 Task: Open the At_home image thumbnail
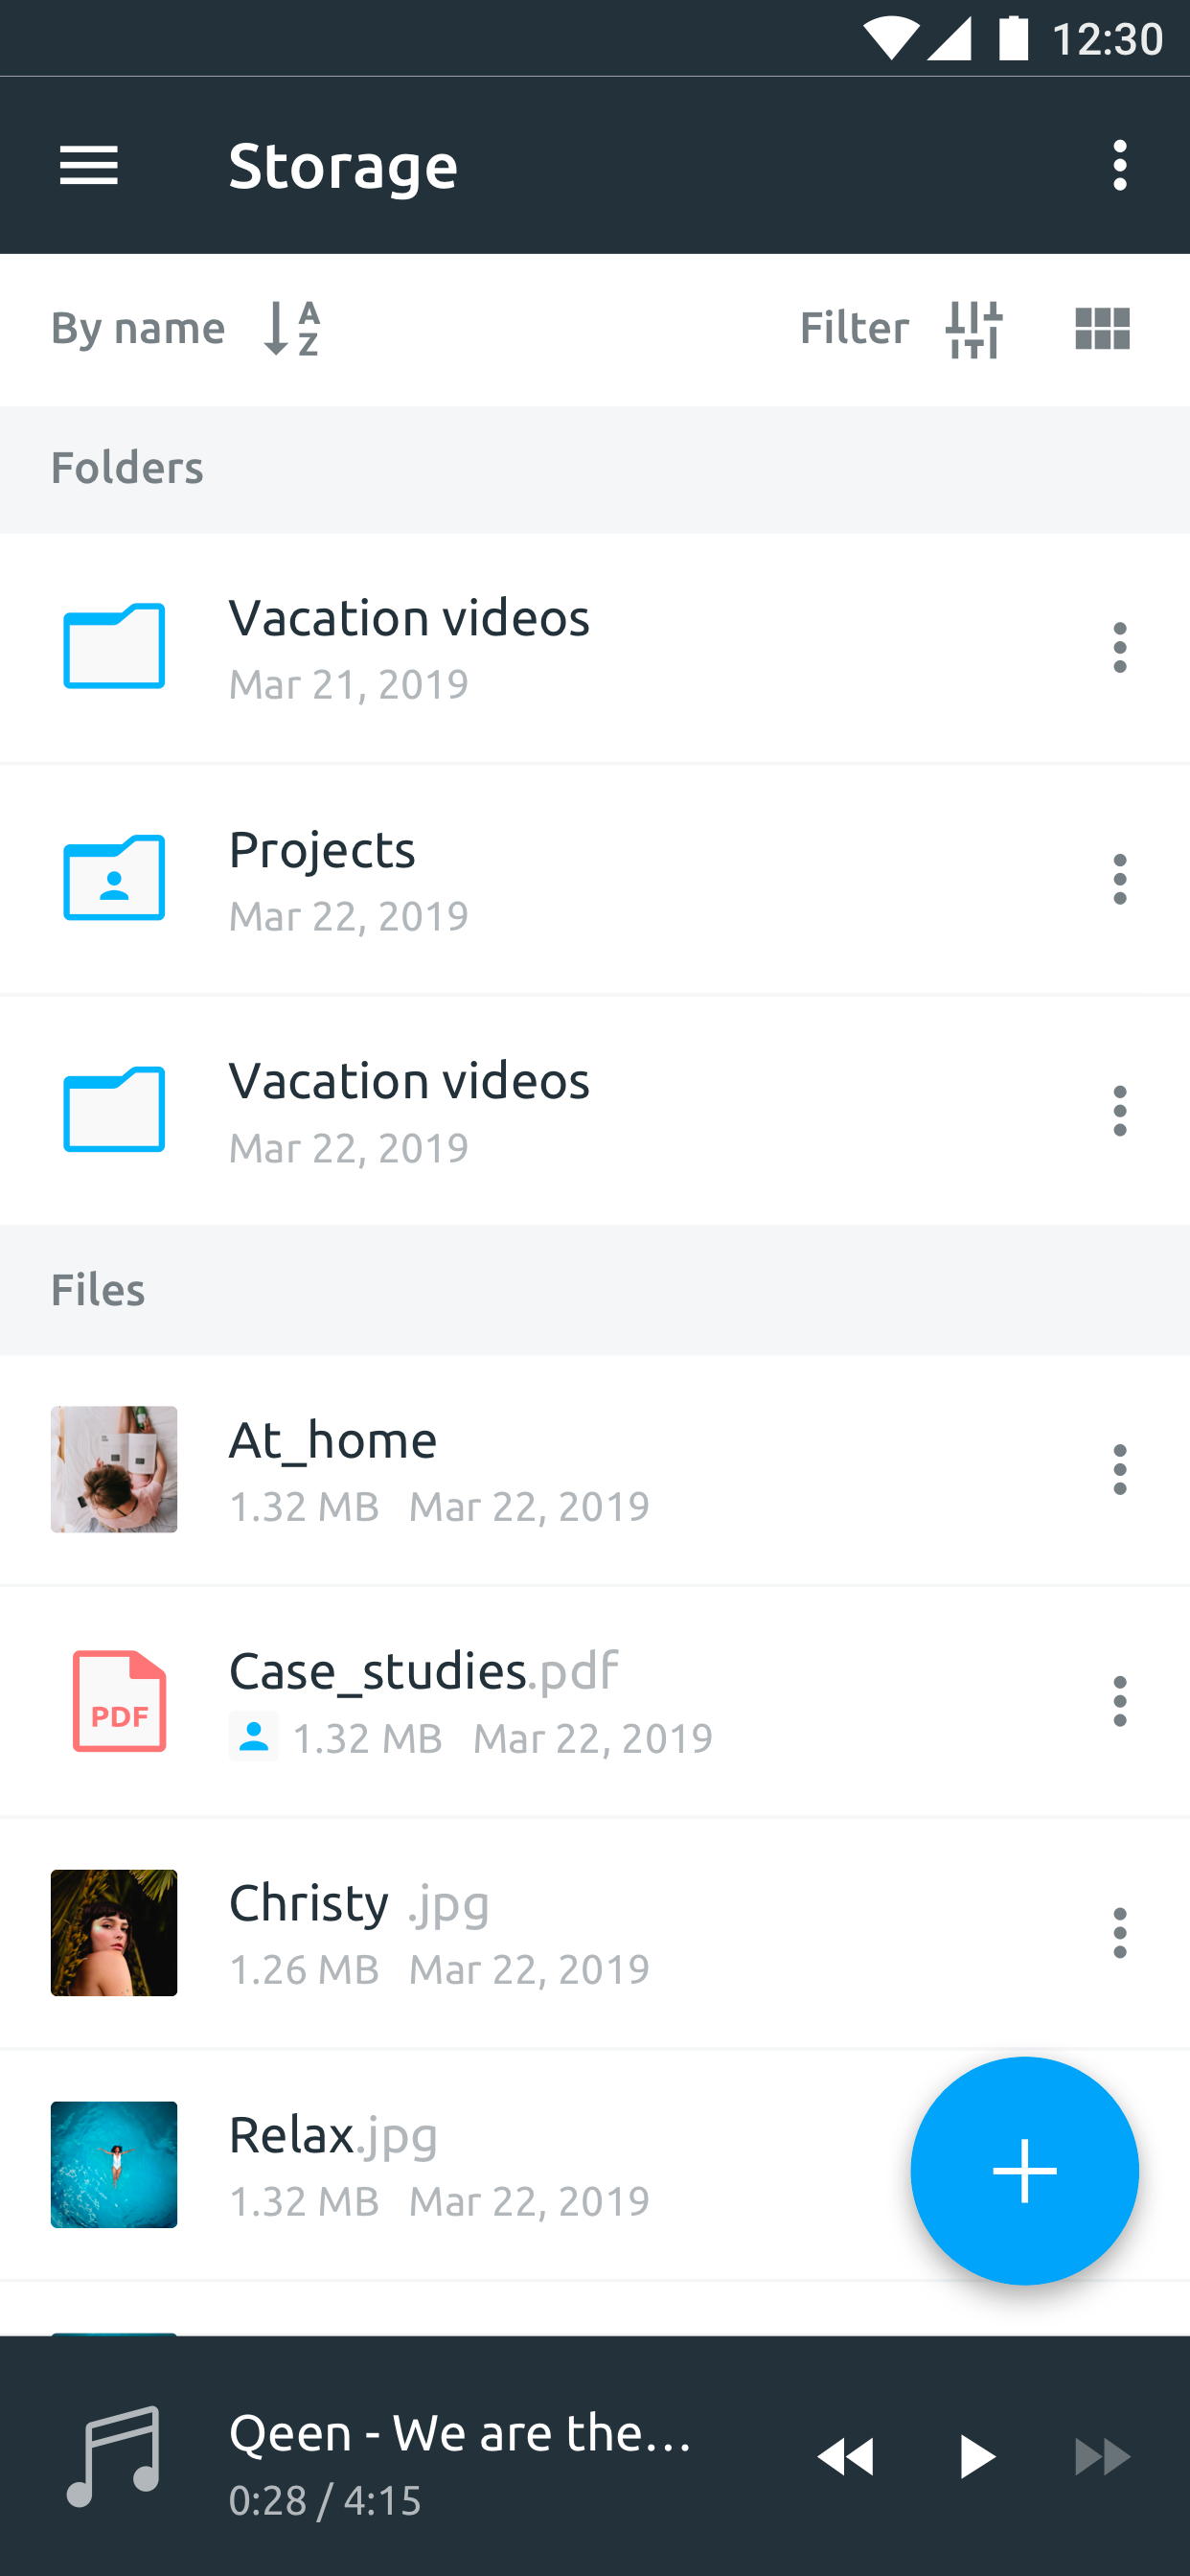pos(114,1469)
